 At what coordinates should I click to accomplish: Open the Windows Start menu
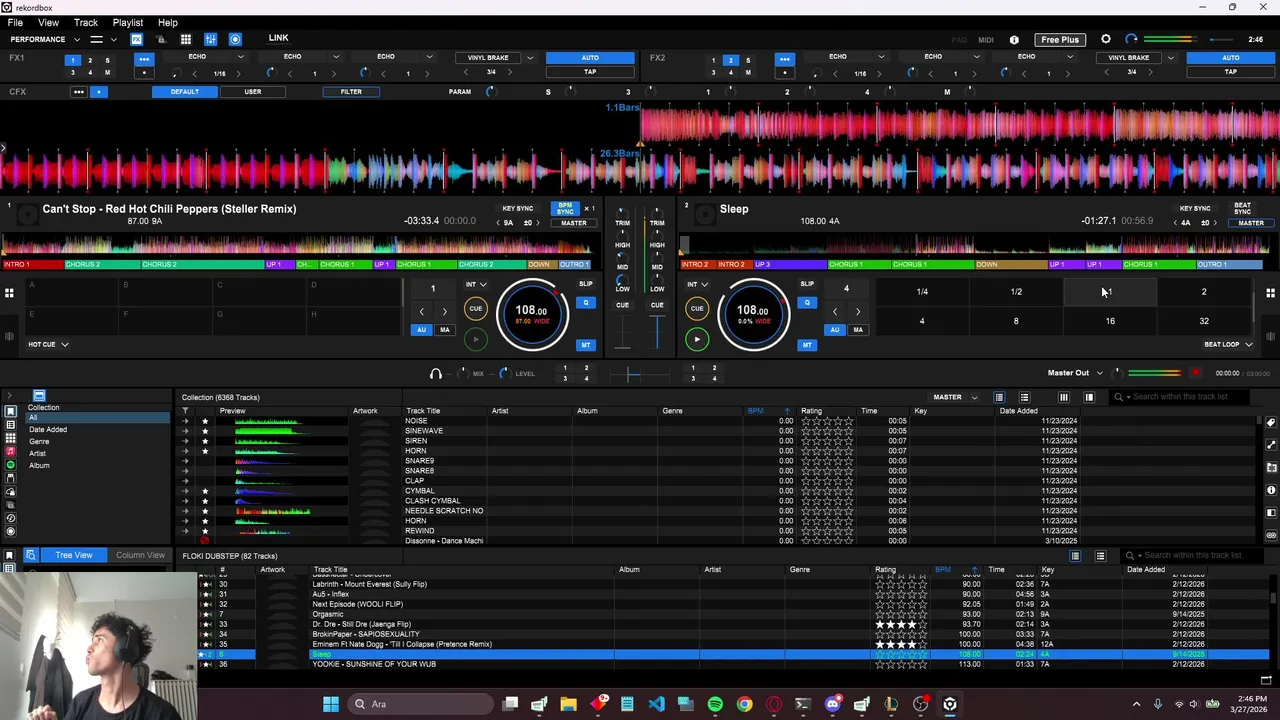click(331, 704)
